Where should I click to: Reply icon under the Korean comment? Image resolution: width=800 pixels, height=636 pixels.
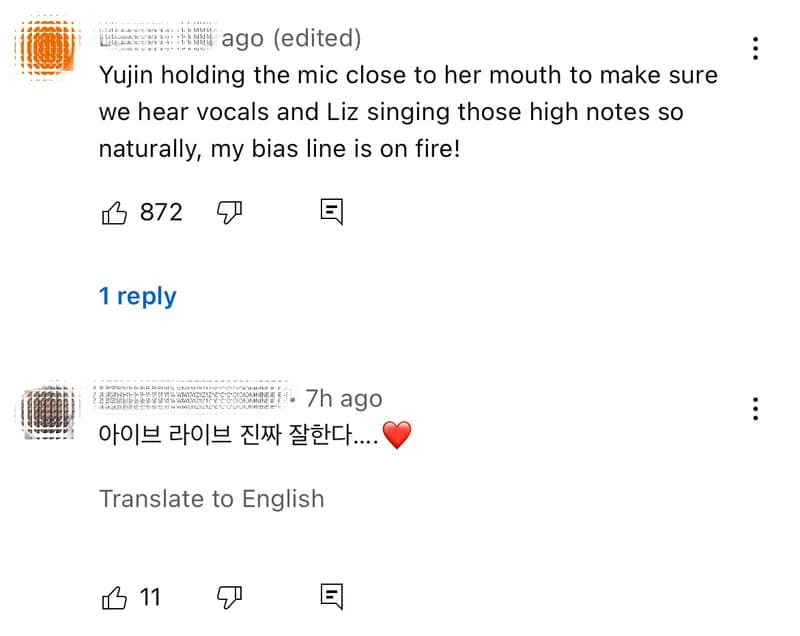(332, 596)
